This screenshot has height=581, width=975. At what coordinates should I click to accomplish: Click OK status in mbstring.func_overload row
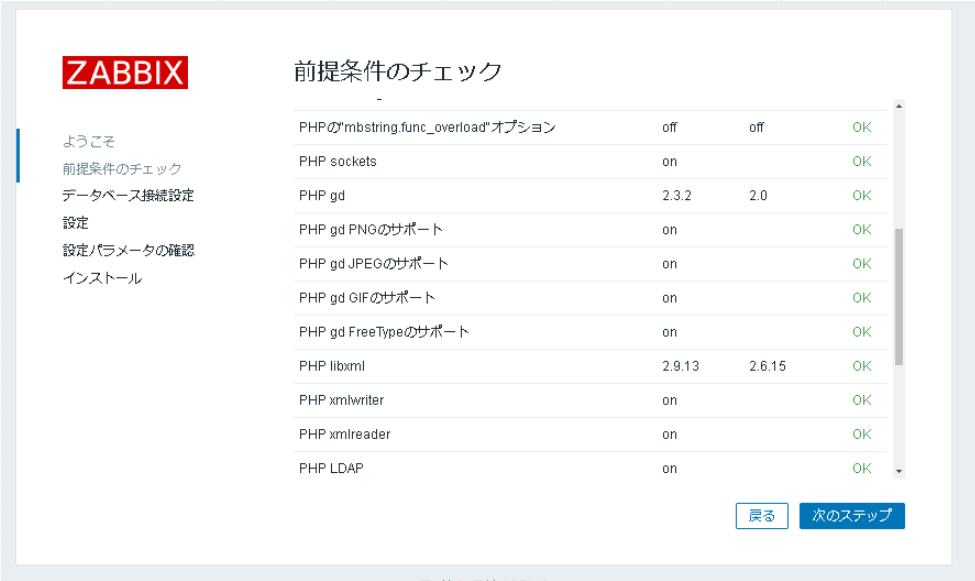(862, 128)
